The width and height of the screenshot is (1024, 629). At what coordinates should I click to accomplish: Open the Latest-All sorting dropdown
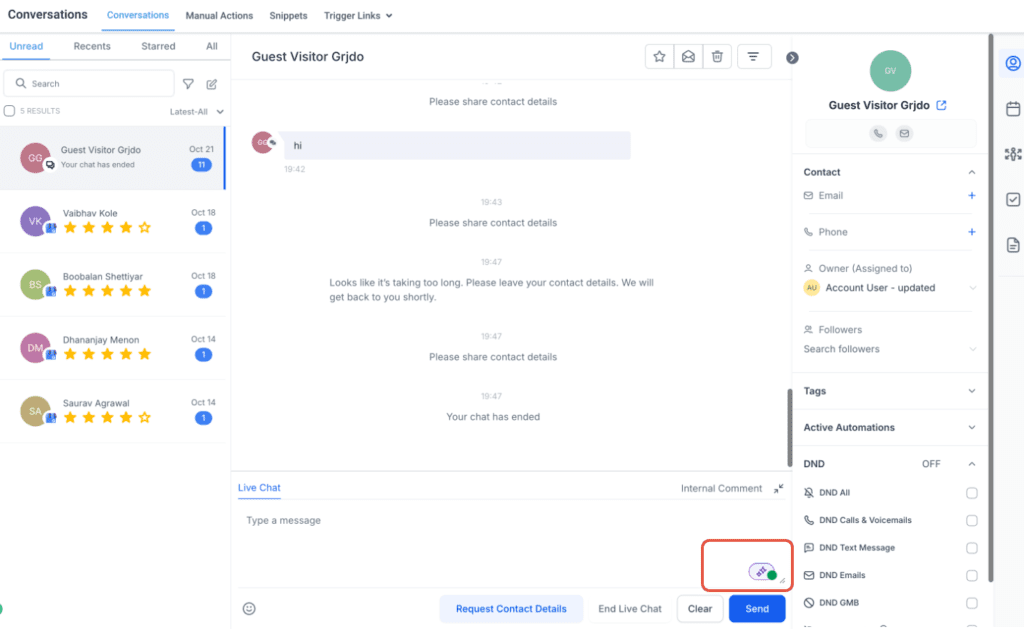pos(196,111)
